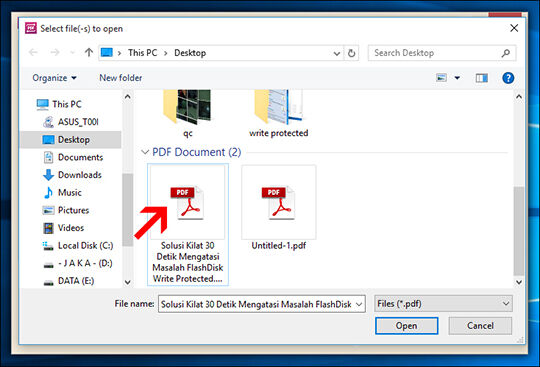
Task: Refresh the Desktop folder listing
Action: coord(351,53)
